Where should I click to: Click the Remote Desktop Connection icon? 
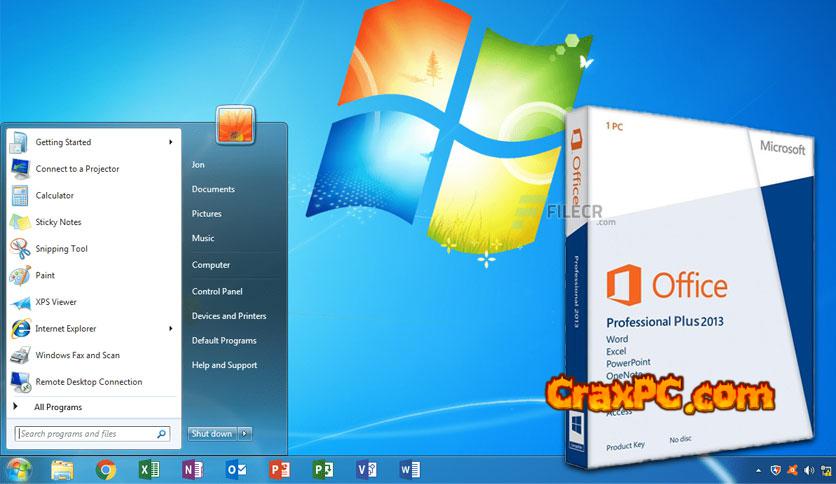(x=20, y=382)
